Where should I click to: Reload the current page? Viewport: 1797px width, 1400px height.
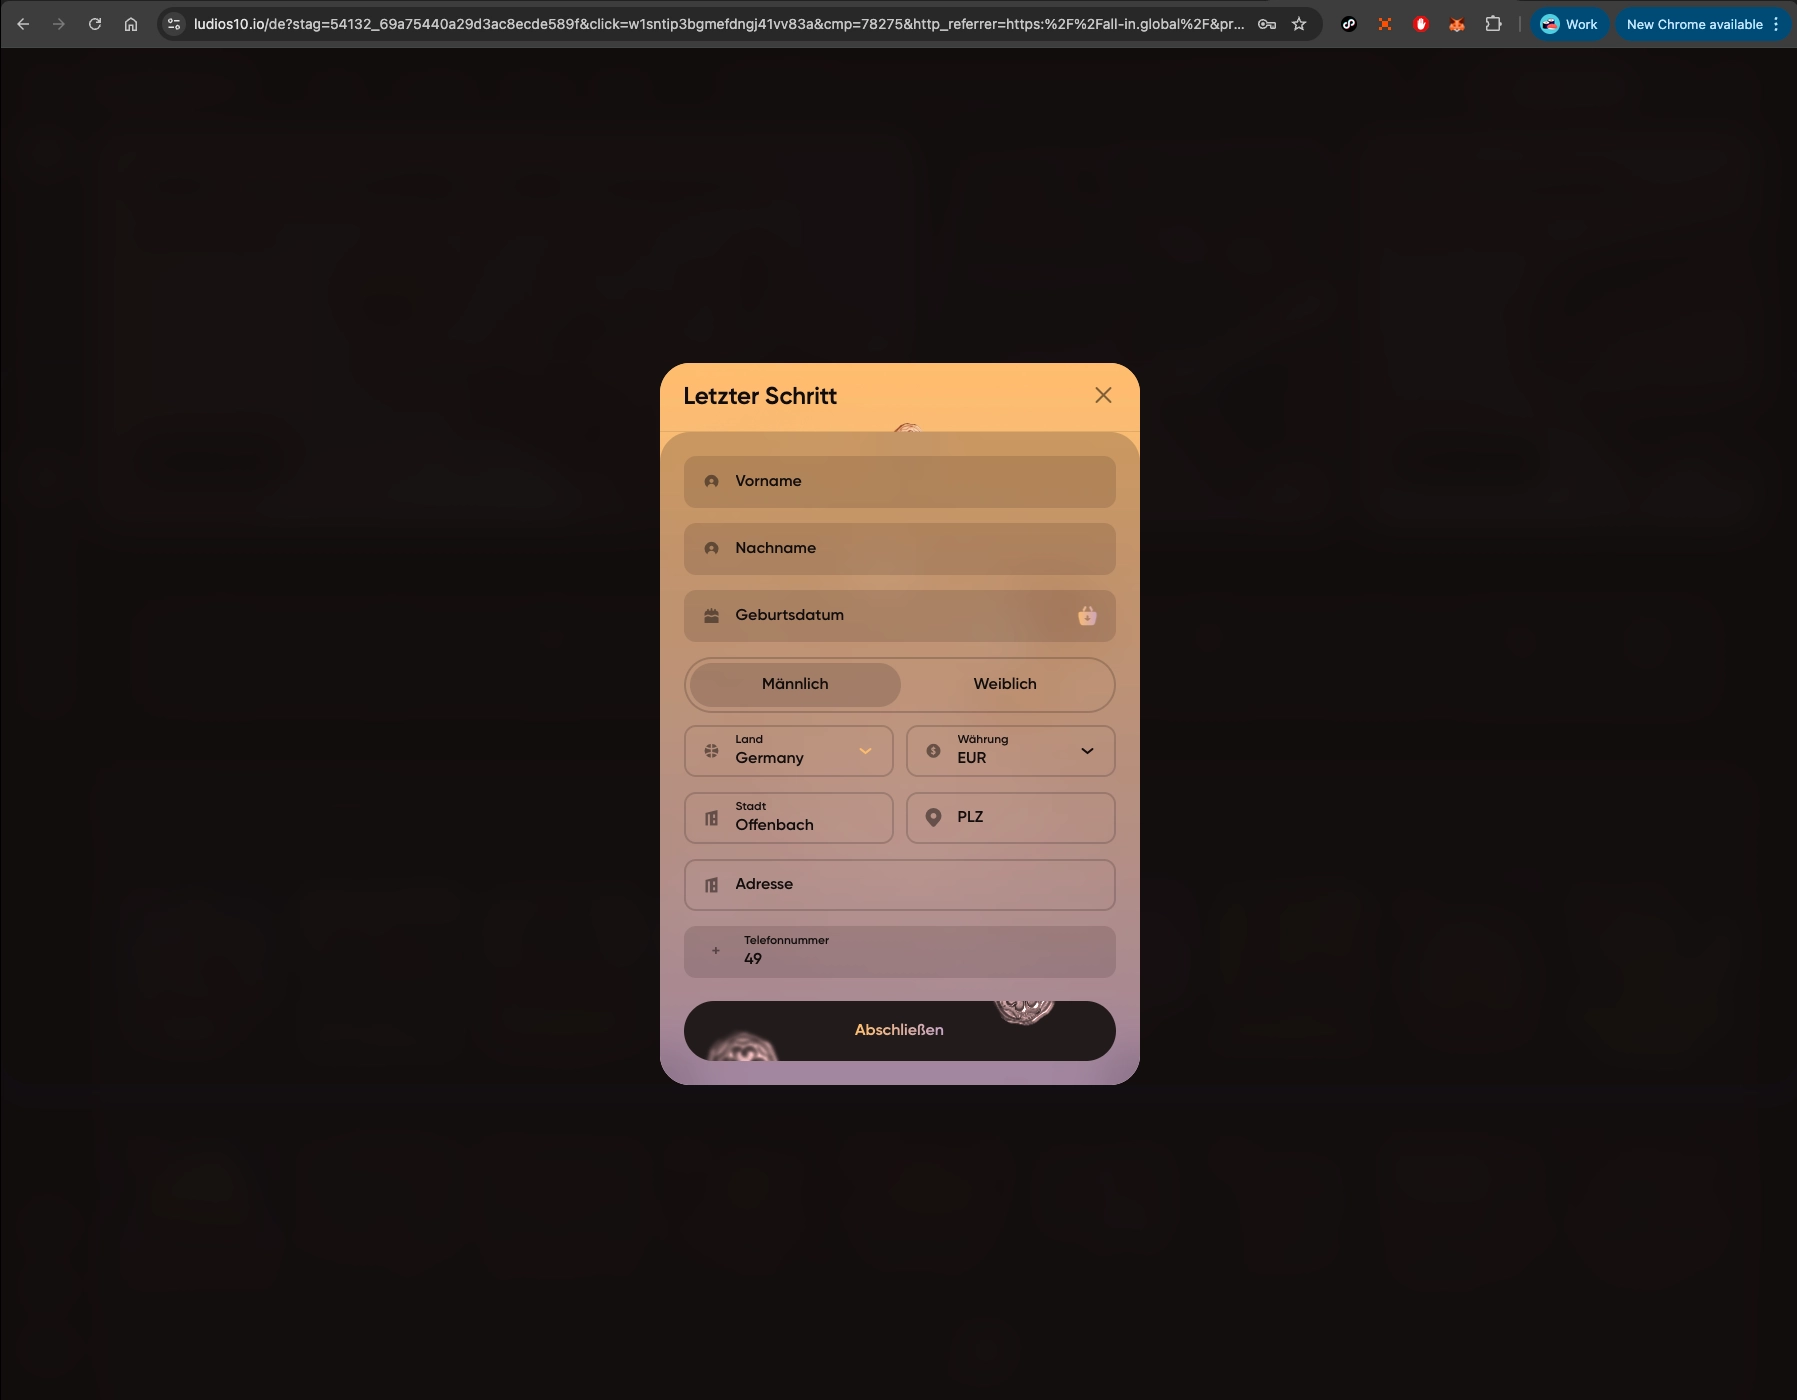click(x=95, y=24)
